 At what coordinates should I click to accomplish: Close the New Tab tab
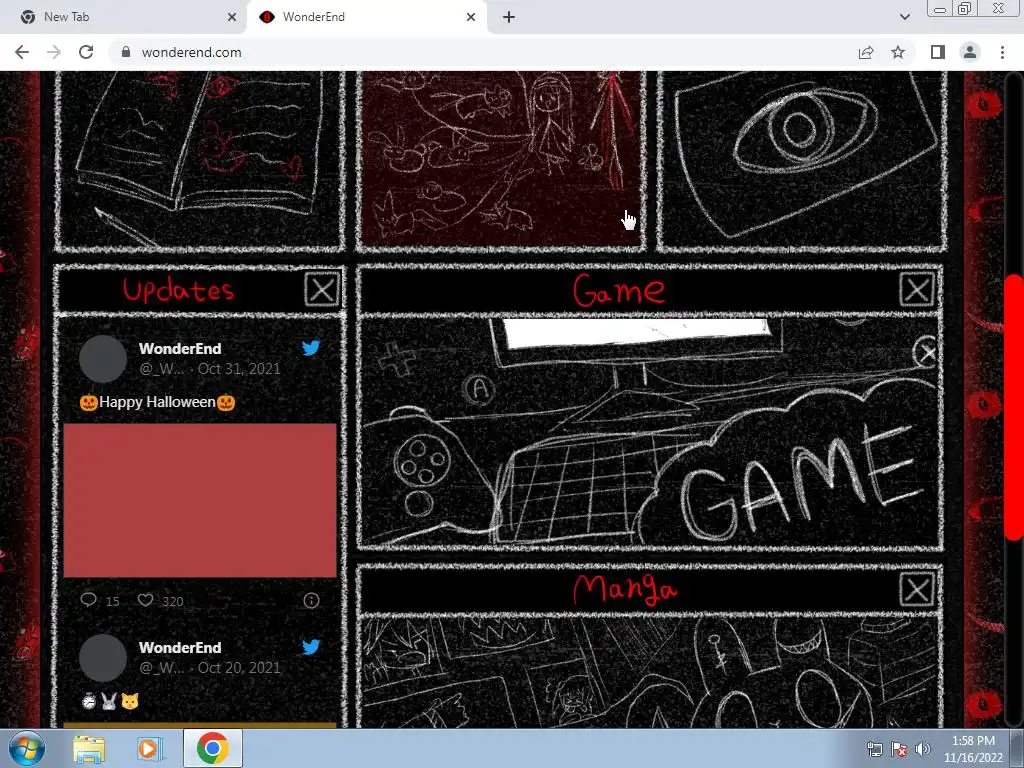click(x=232, y=17)
